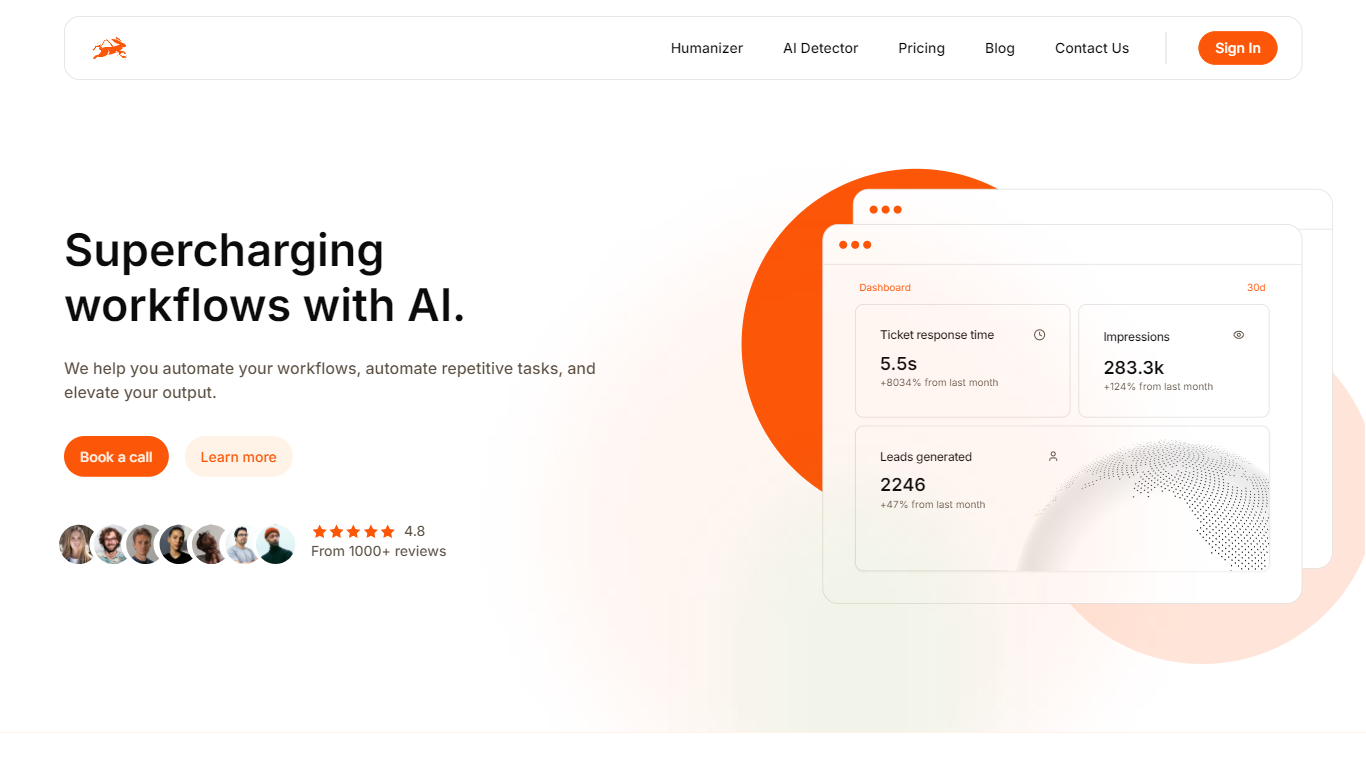Click the first reviewer avatar thumbnail
1366x768 pixels.
(x=78, y=543)
